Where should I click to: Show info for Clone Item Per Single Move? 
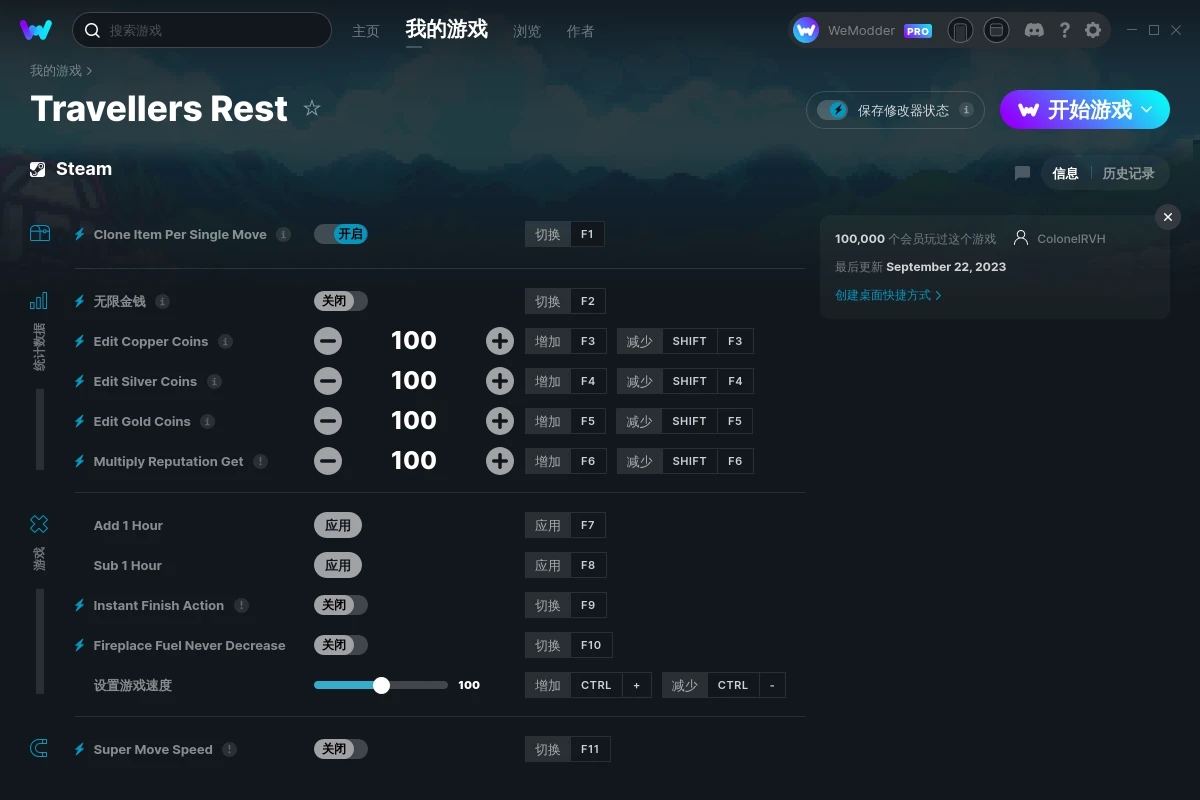pyautogui.click(x=284, y=234)
